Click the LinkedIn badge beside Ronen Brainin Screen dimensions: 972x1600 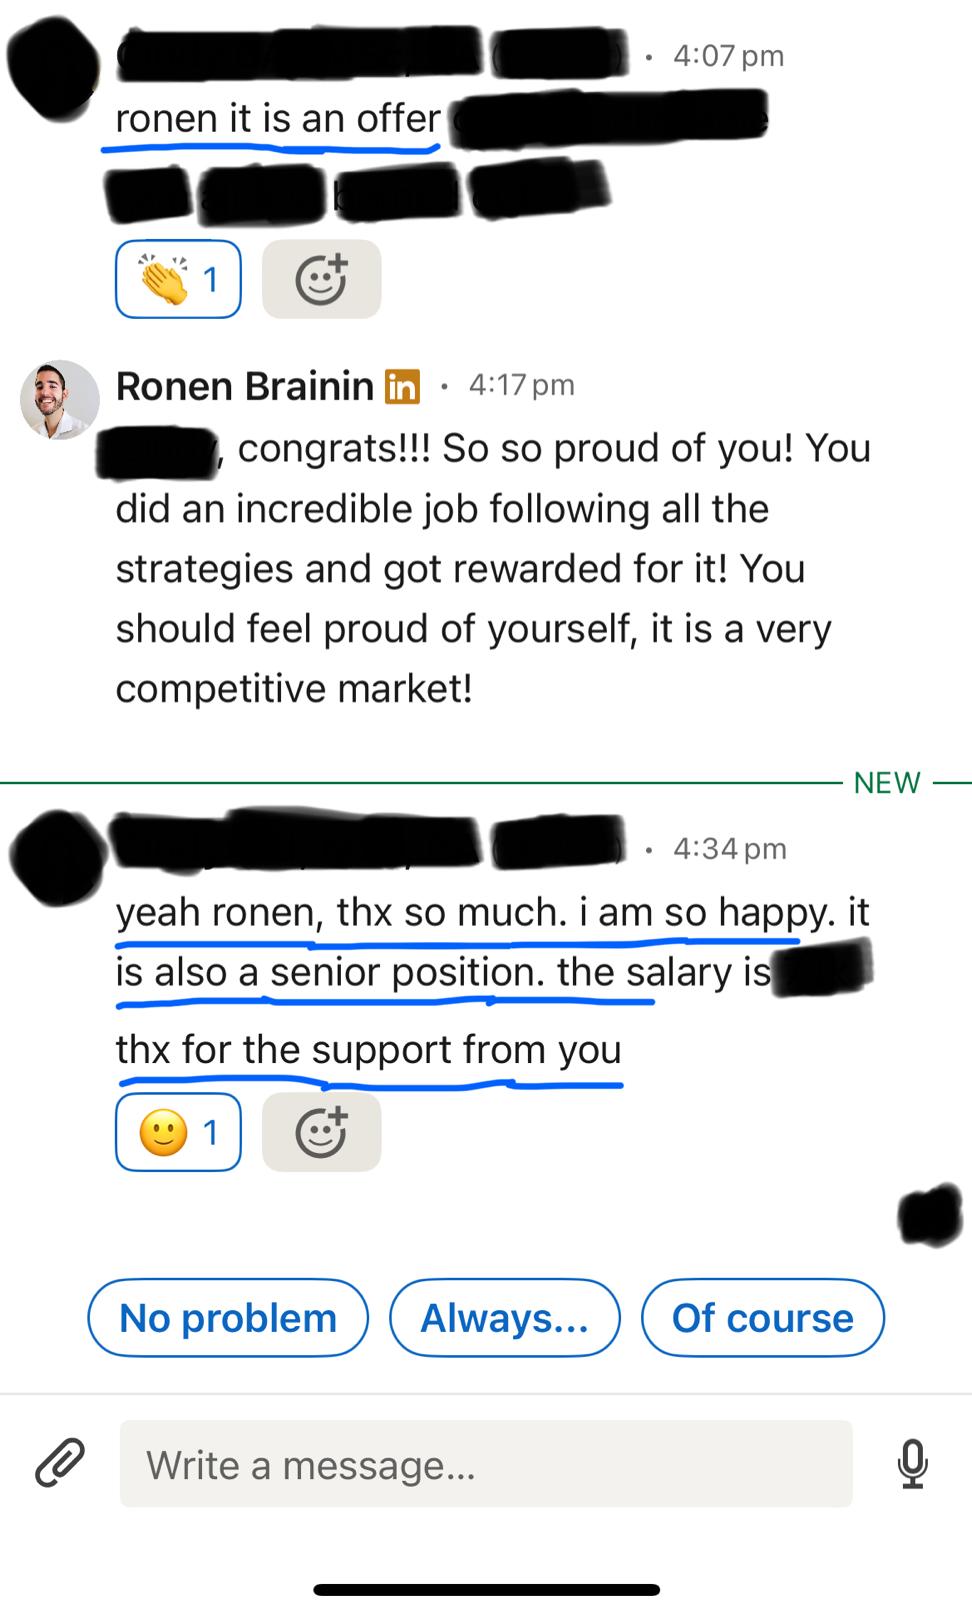click(402, 386)
